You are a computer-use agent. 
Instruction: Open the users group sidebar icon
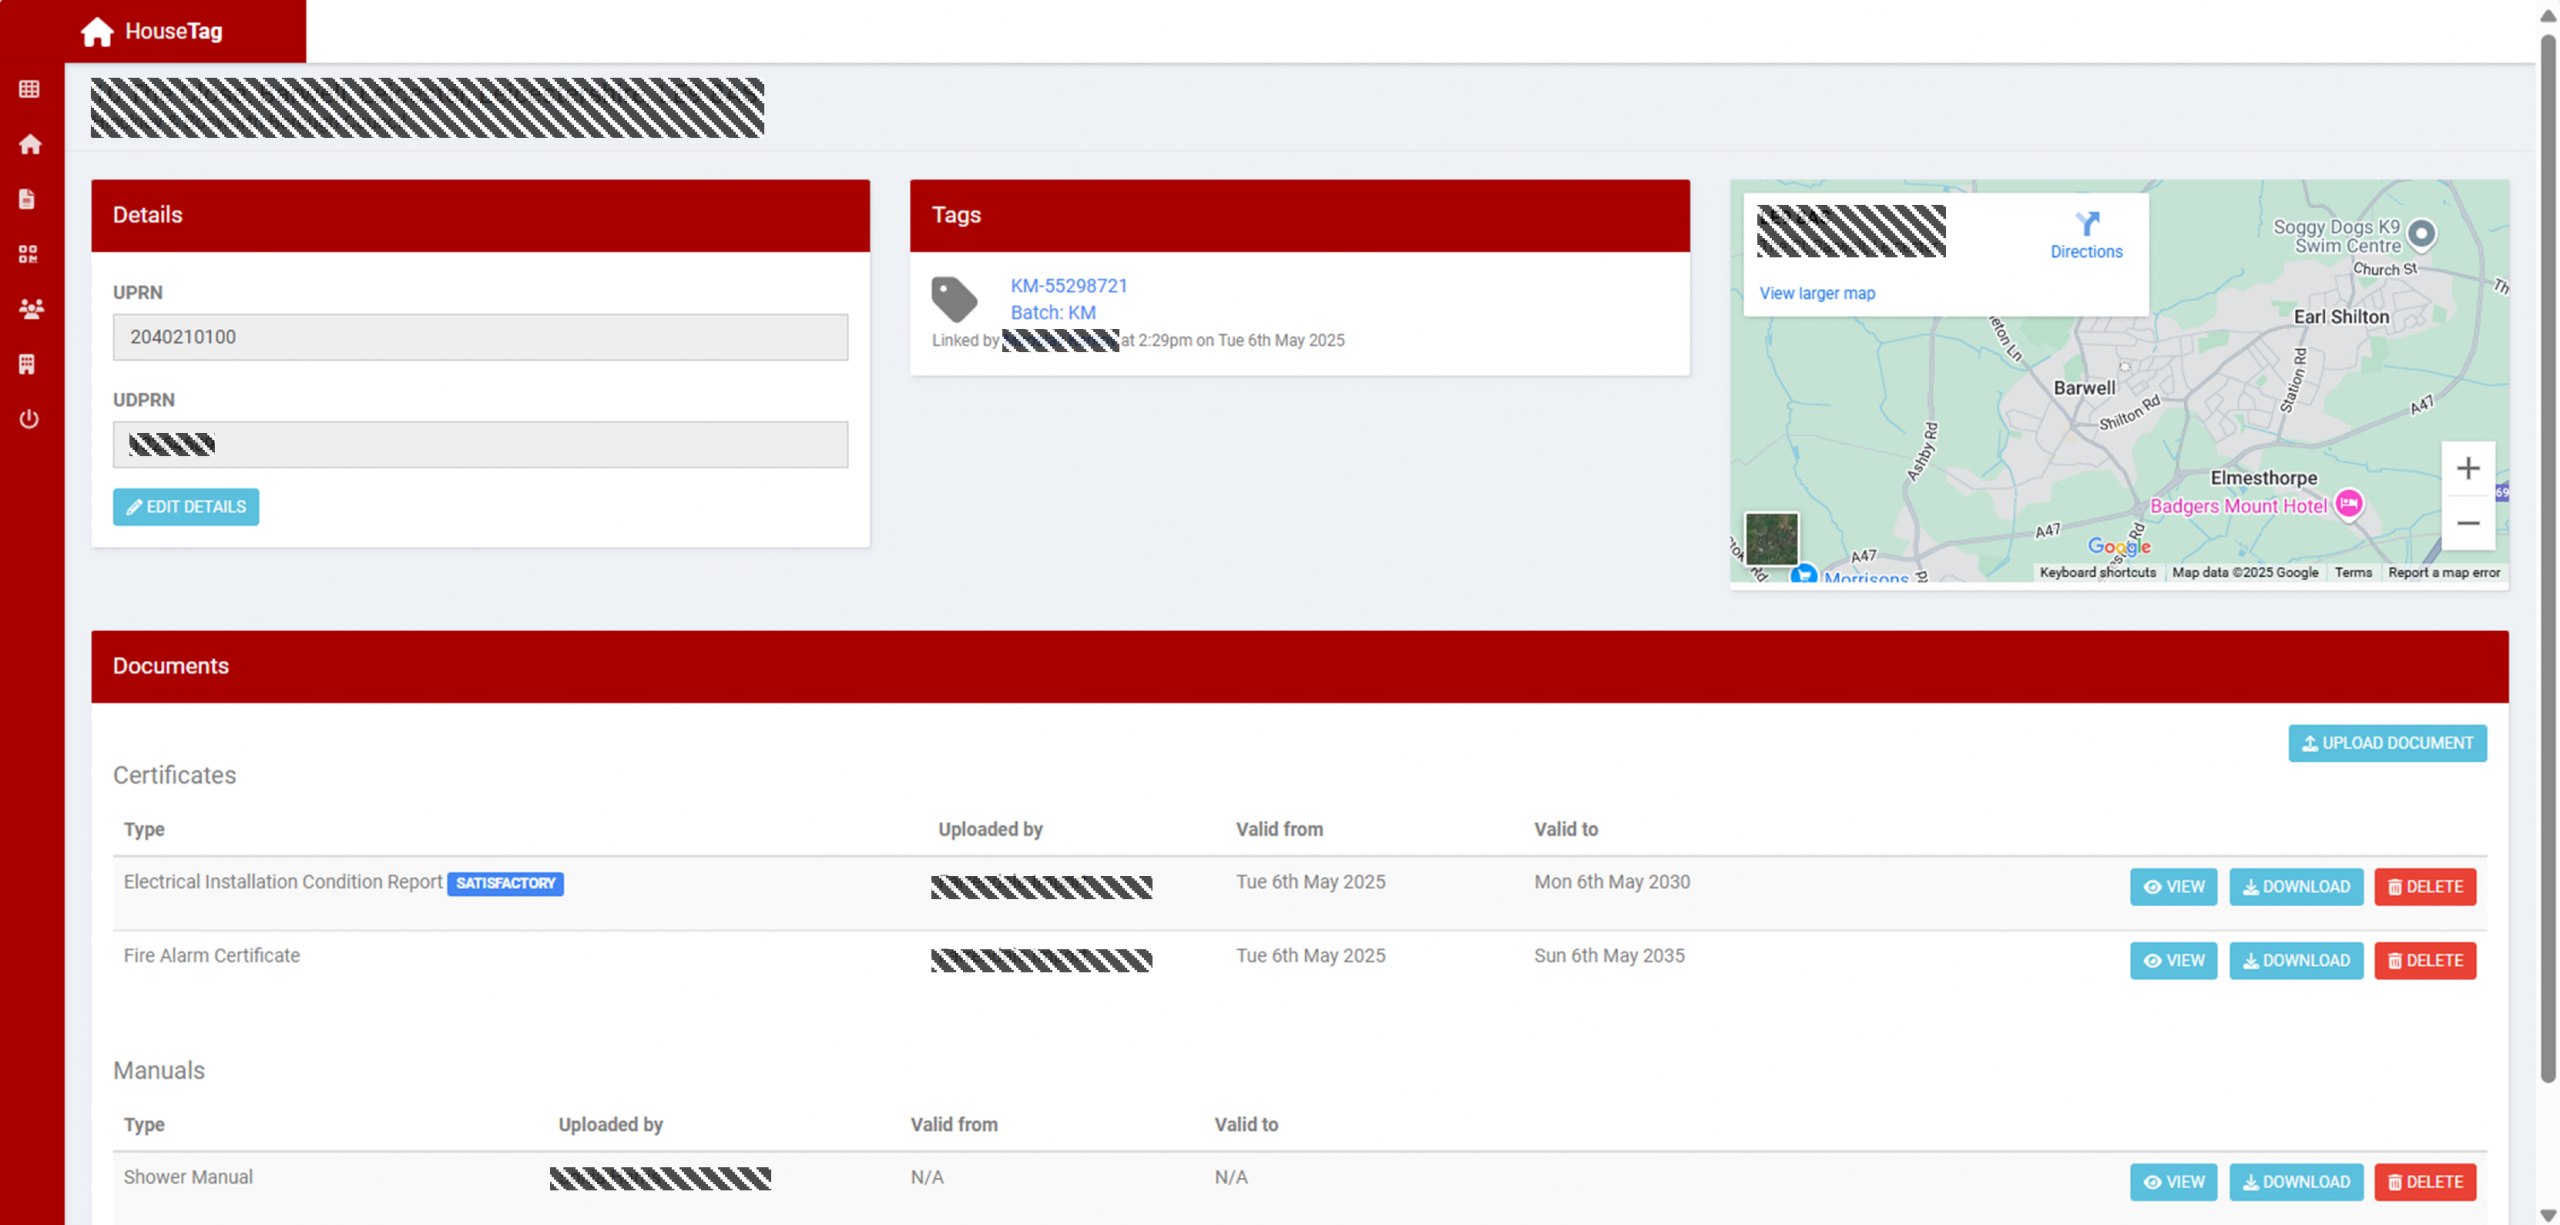click(x=30, y=309)
